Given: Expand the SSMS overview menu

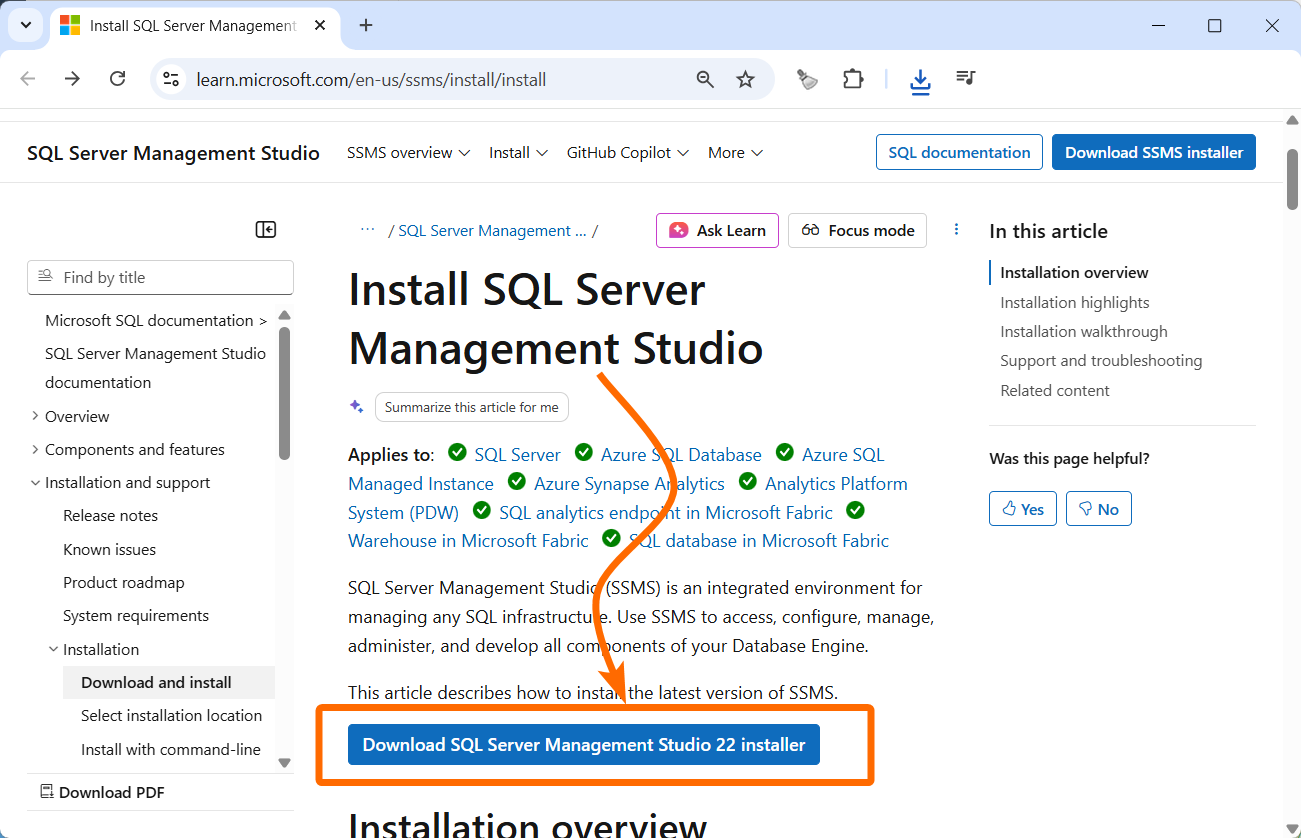Looking at the screenshot, I should [x=408, y=153].
